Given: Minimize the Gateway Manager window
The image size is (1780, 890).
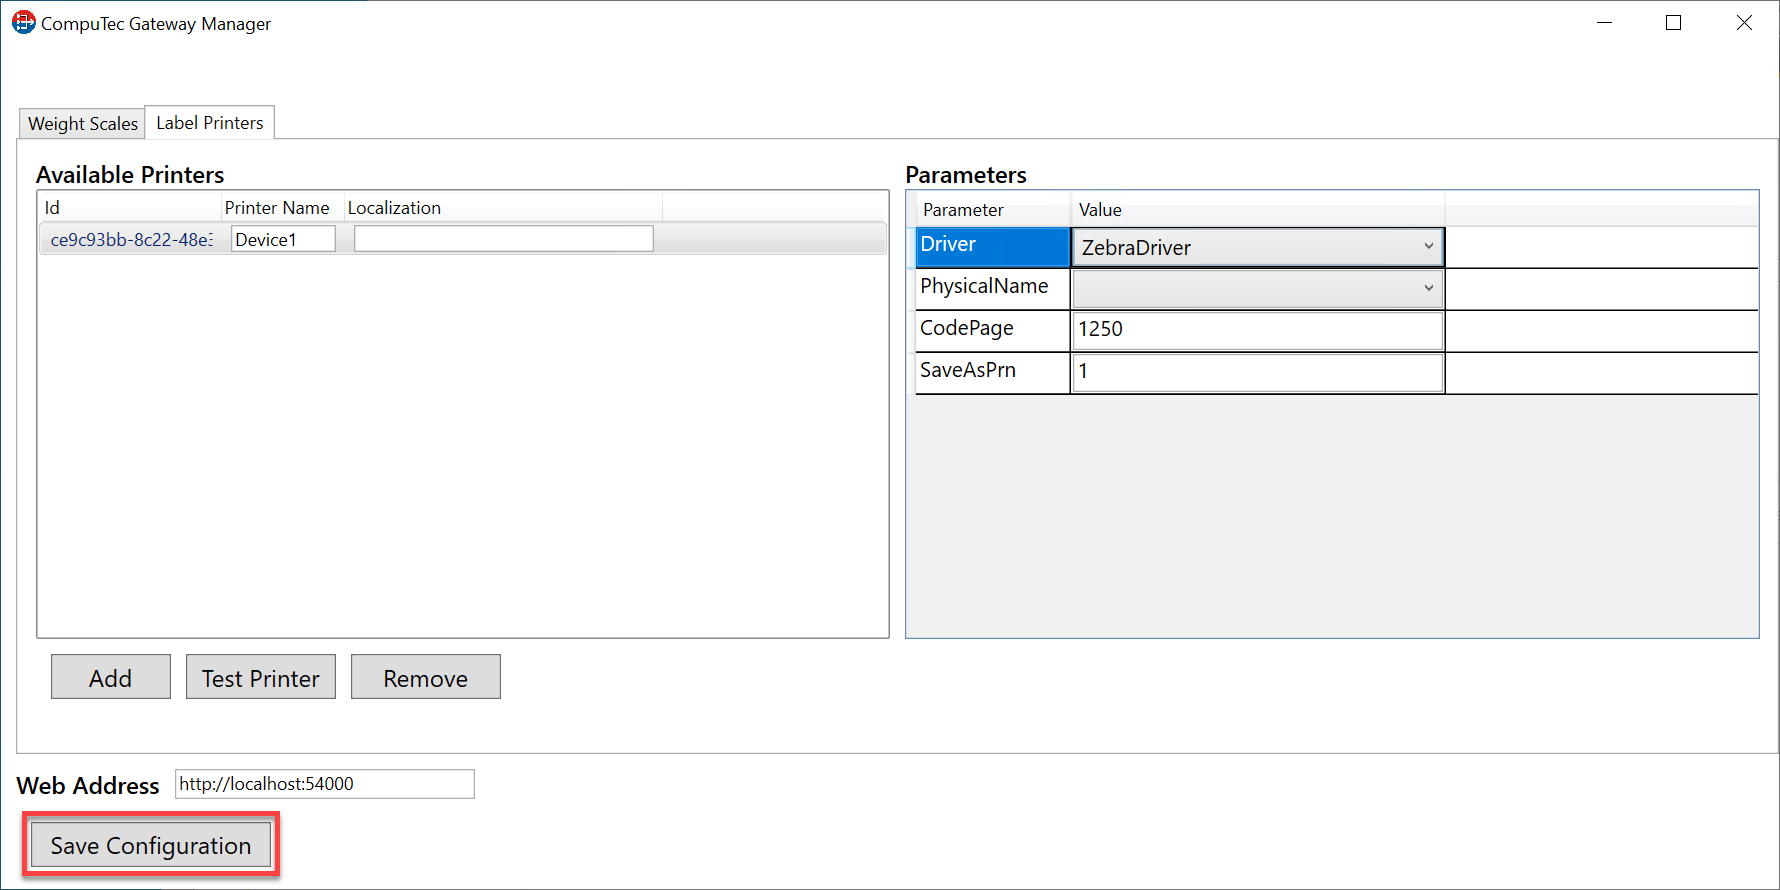Looking at the screenshot, I should click(x=1605, y=23).
